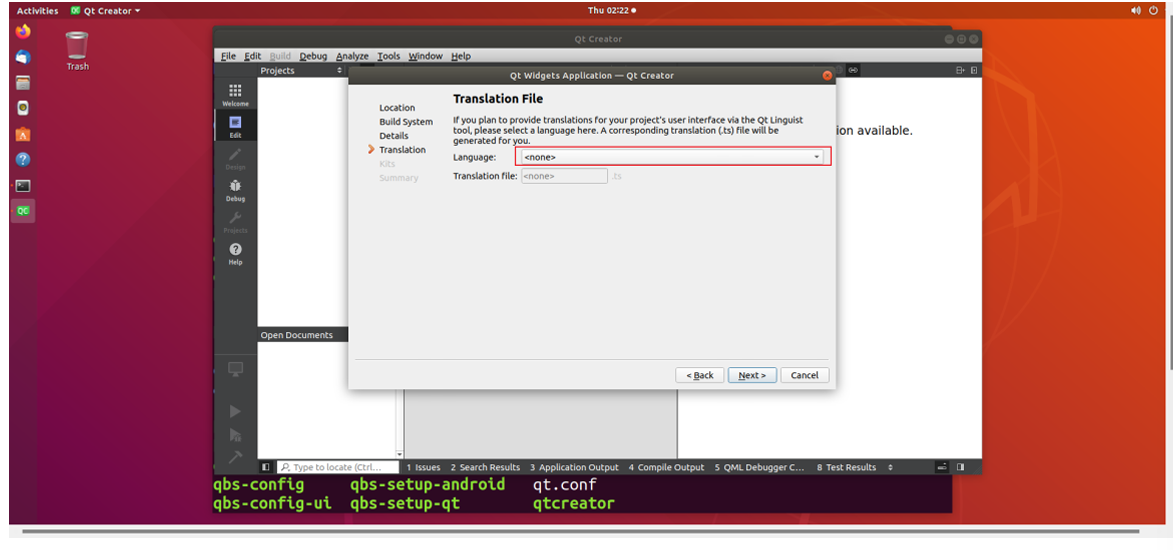
Task: Click the Type to locate field
Action: pyautogui.click(x=338, y=467)
